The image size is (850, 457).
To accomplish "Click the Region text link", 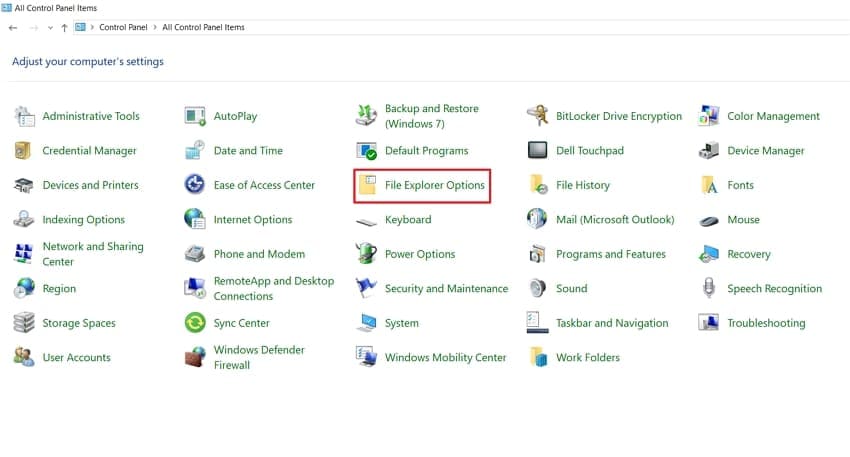I will (x=59, y=289).
